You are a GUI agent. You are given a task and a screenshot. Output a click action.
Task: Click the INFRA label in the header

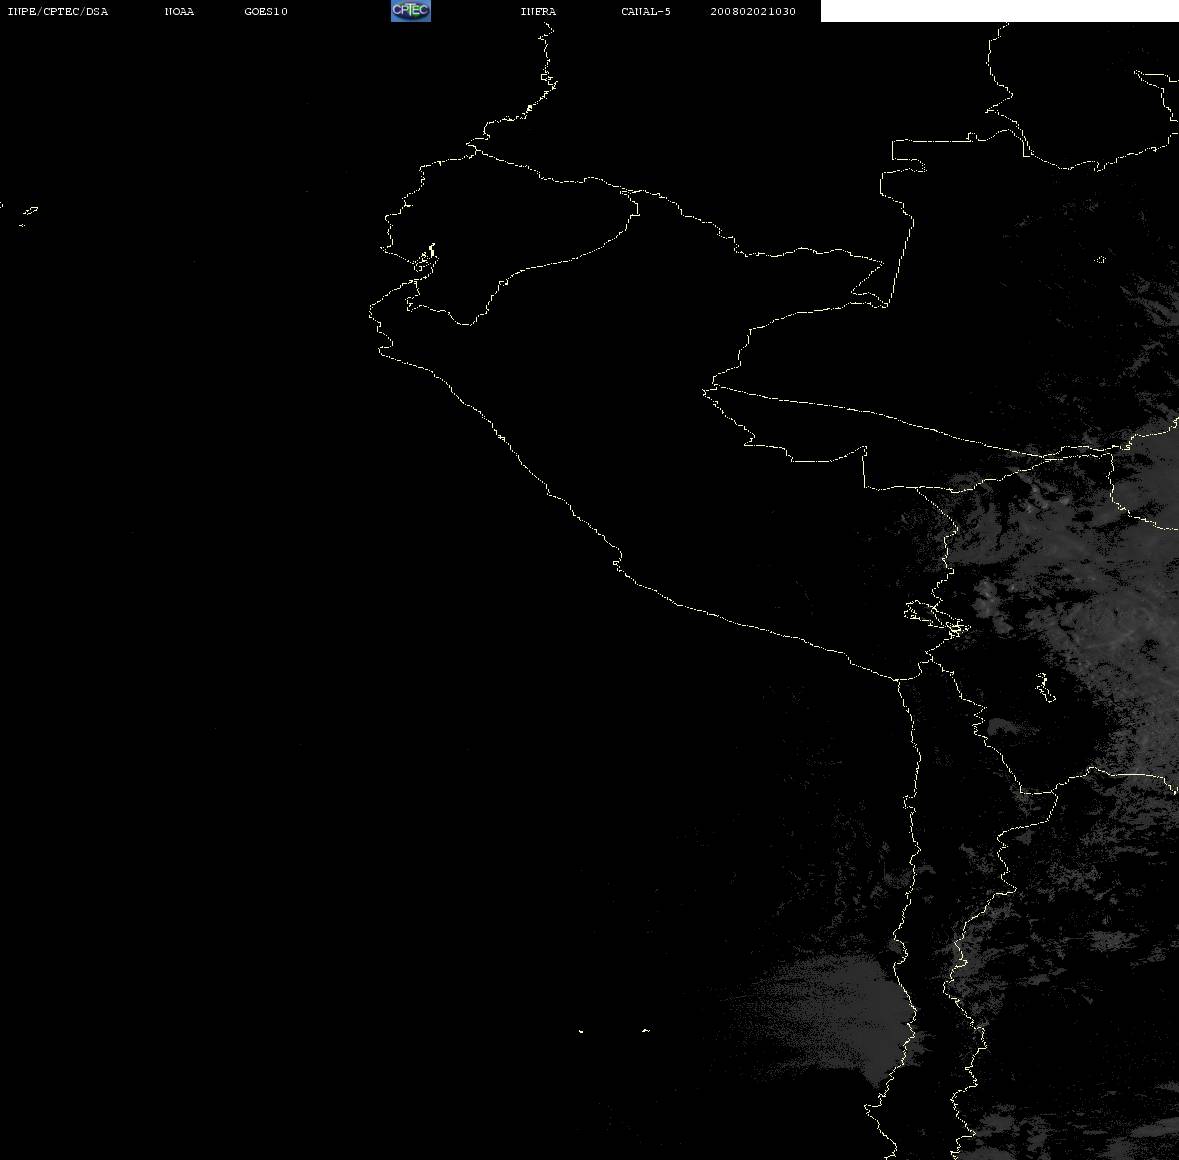(x=538, y=11)
